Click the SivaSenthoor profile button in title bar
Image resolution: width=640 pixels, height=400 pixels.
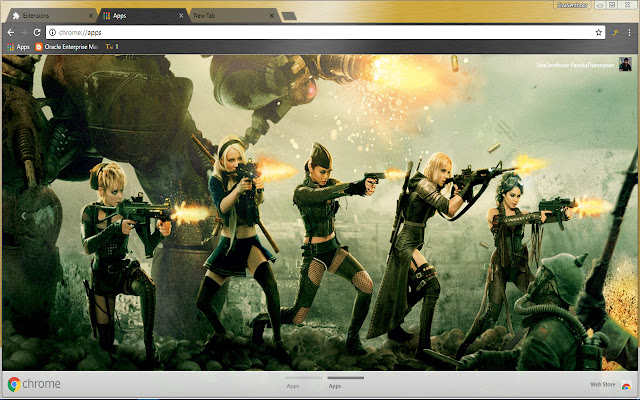[573, 5]
